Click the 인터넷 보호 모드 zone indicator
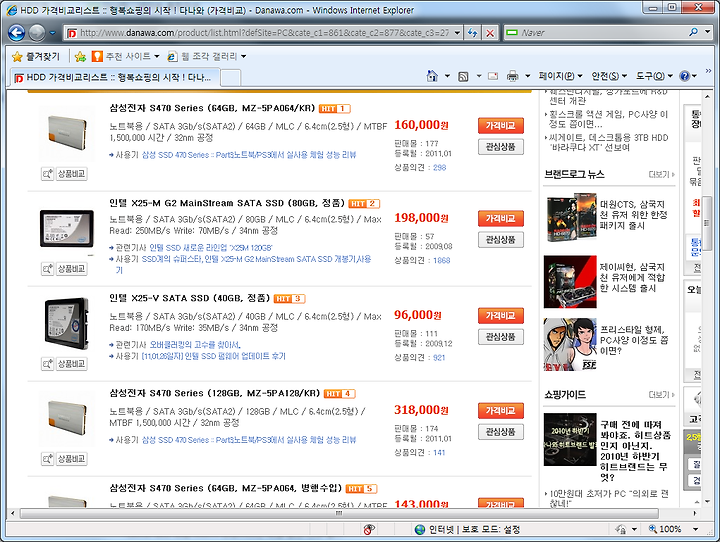720x542 pixels. coord(467,530)
